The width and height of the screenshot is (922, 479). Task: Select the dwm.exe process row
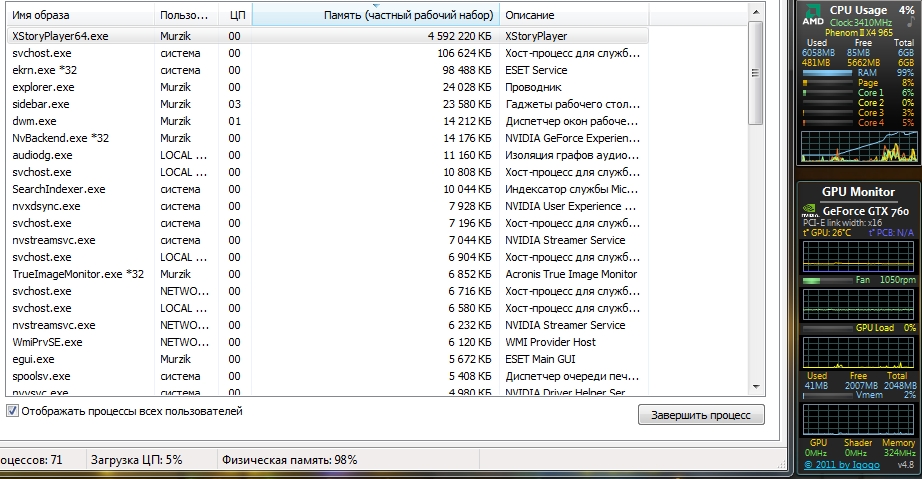(328, 121)
